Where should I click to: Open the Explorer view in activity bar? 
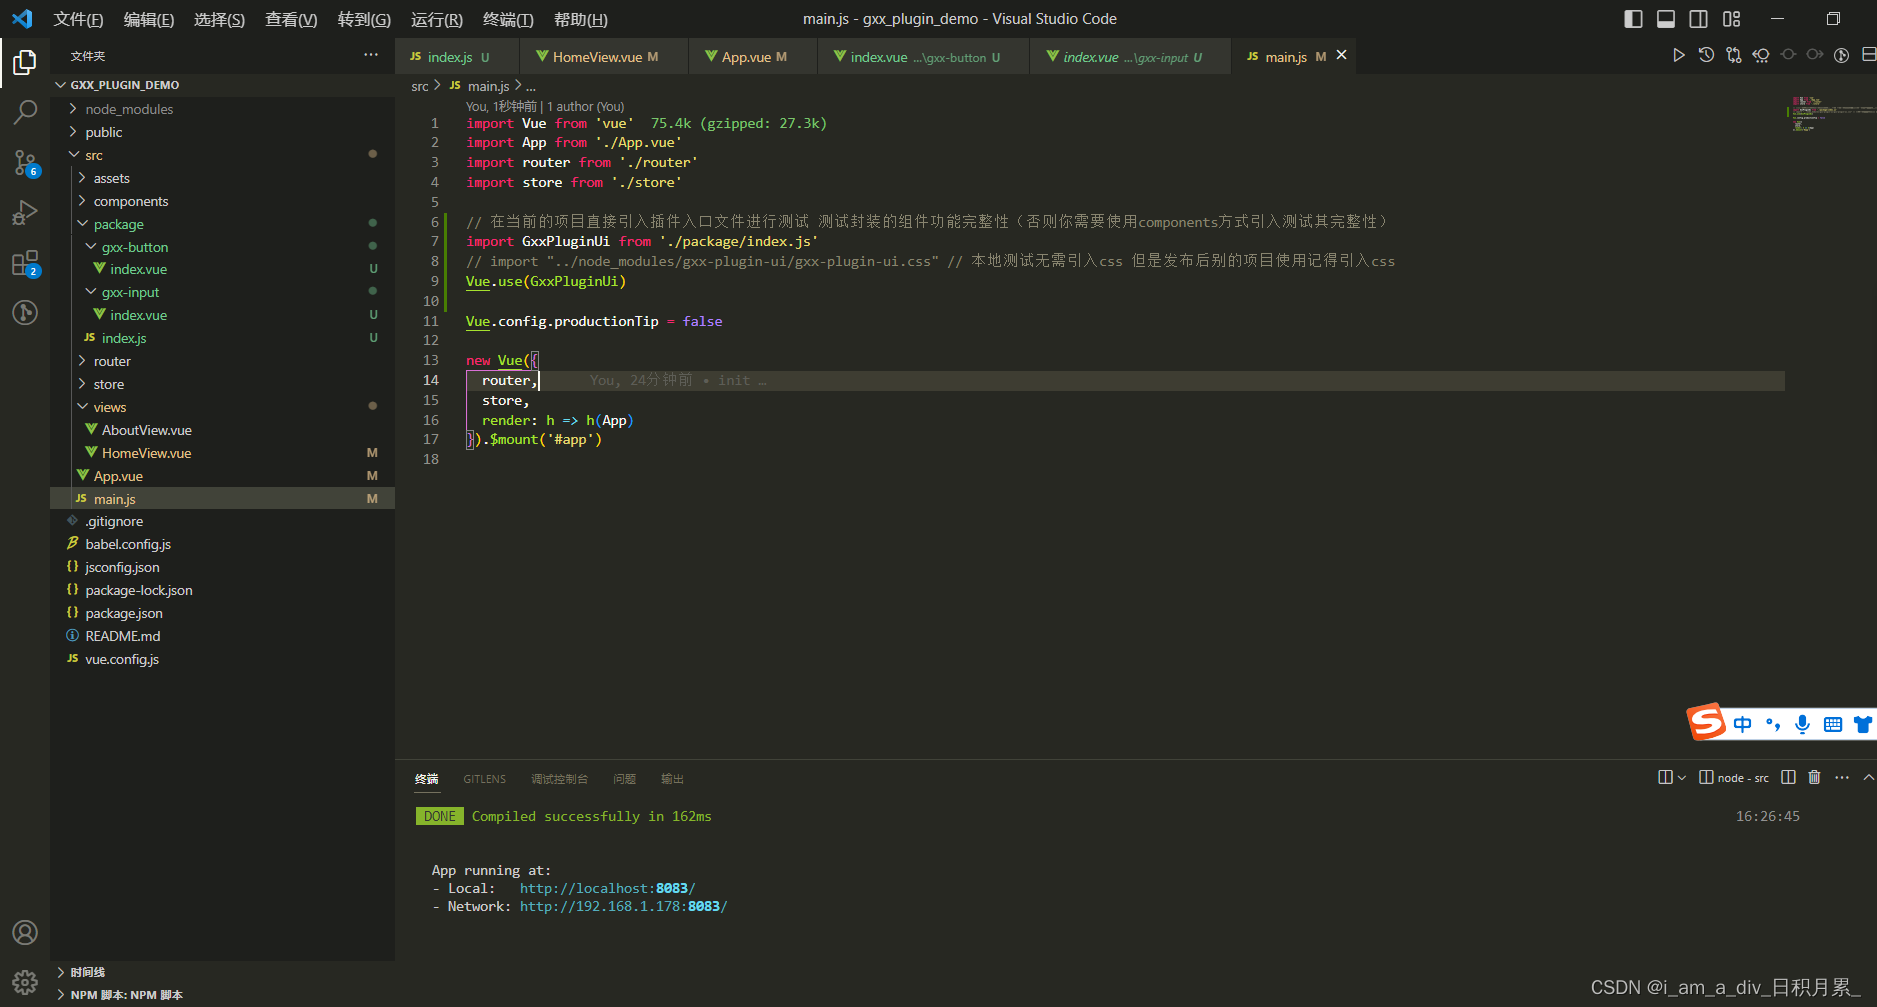[25, 62]
